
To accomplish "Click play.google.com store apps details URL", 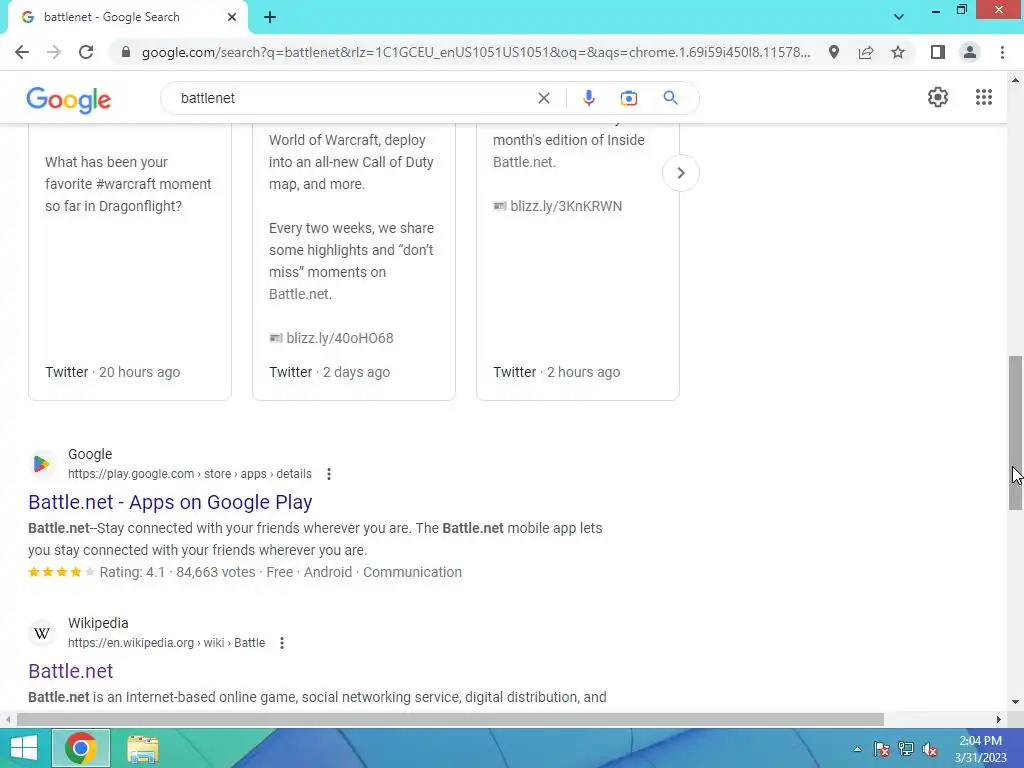I will click(x=189, y=474).
